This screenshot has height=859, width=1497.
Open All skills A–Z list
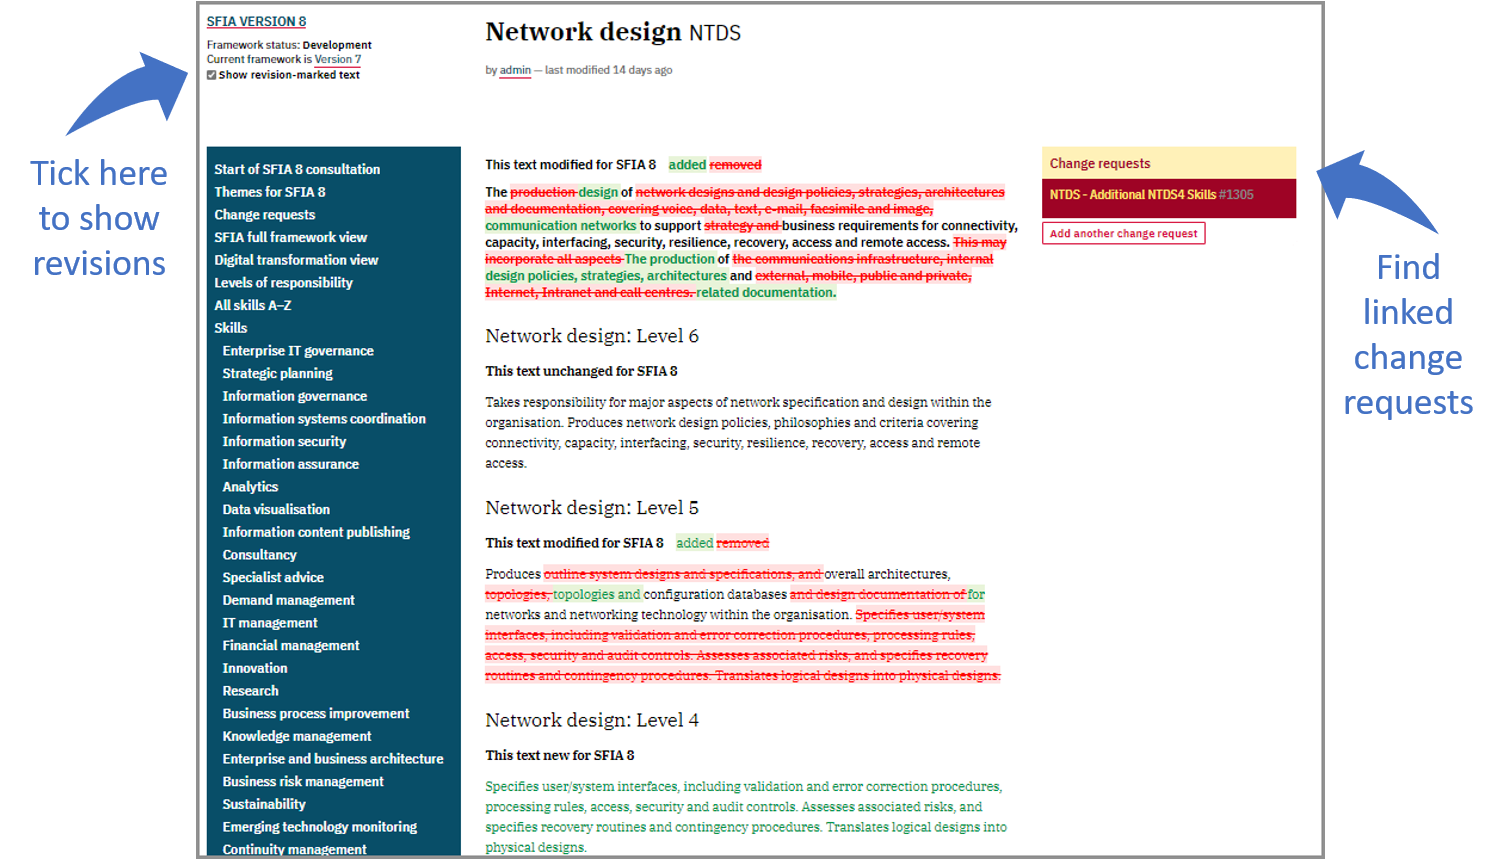[x=252, y=305]
